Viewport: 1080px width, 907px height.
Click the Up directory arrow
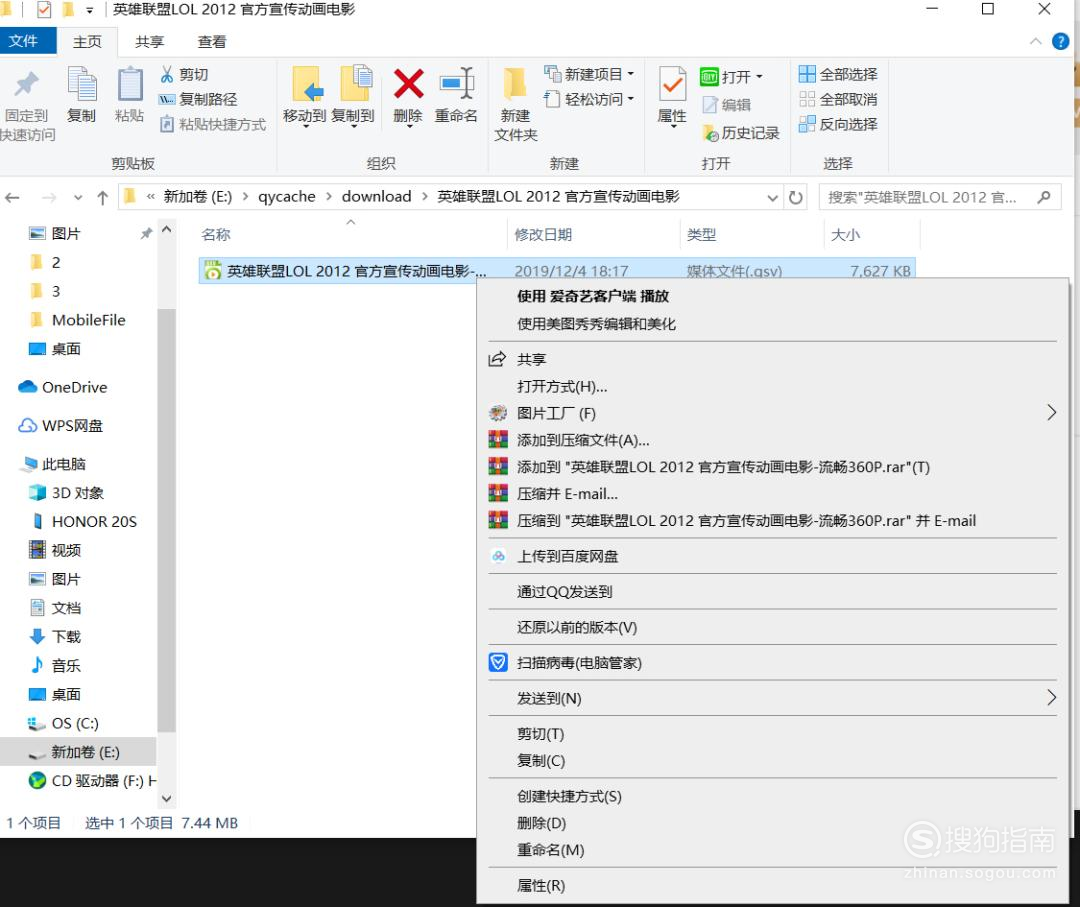coord(102,197)
